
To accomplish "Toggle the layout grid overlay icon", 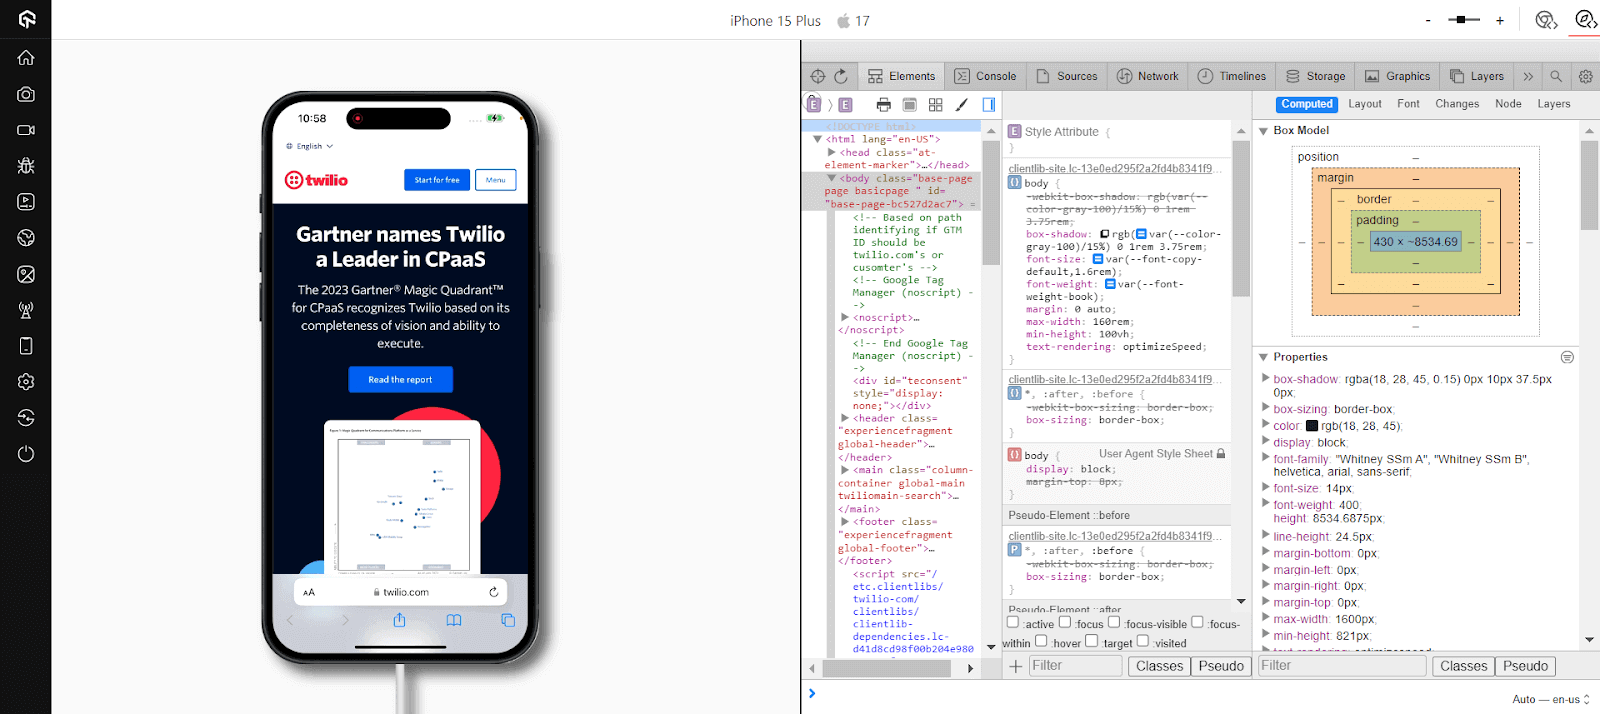I will coord(935,104).
